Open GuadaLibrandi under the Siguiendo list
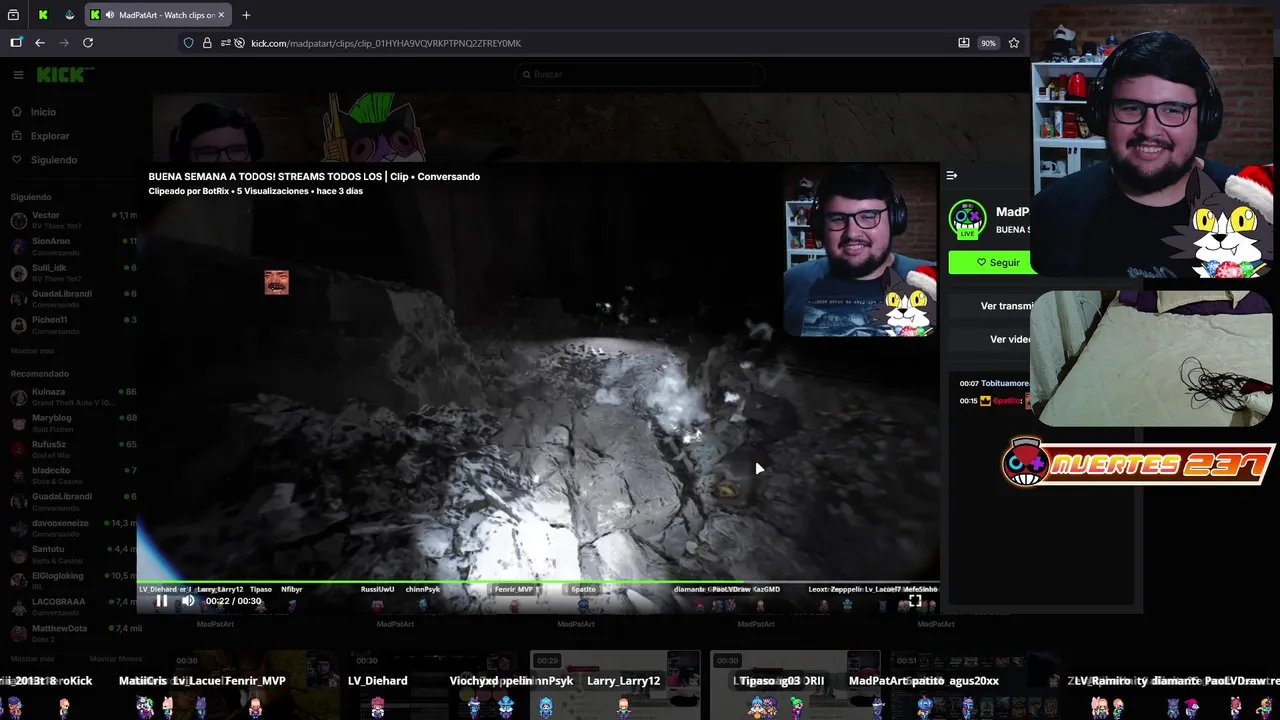The image size is (1280, 720). [72, 298]
